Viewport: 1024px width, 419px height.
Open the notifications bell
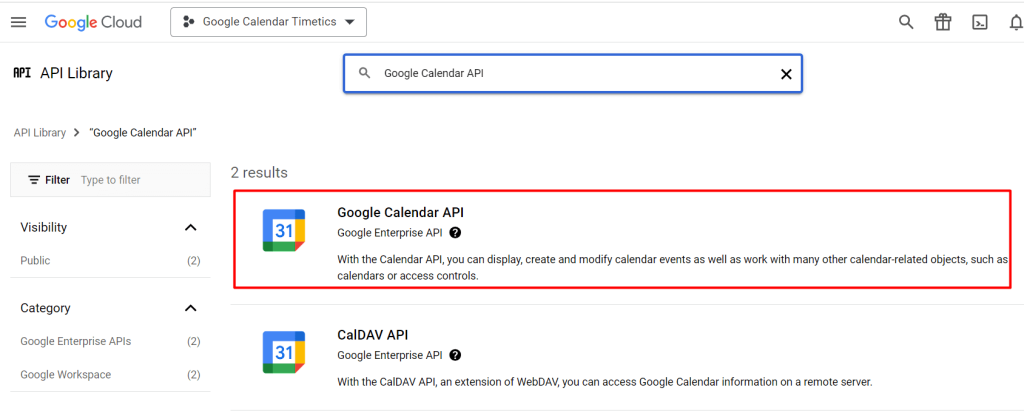point(1015,22)
